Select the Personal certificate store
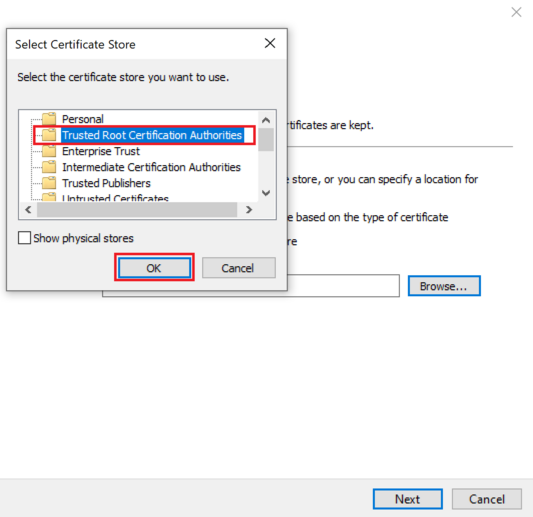533x517 pixels. 83,119
